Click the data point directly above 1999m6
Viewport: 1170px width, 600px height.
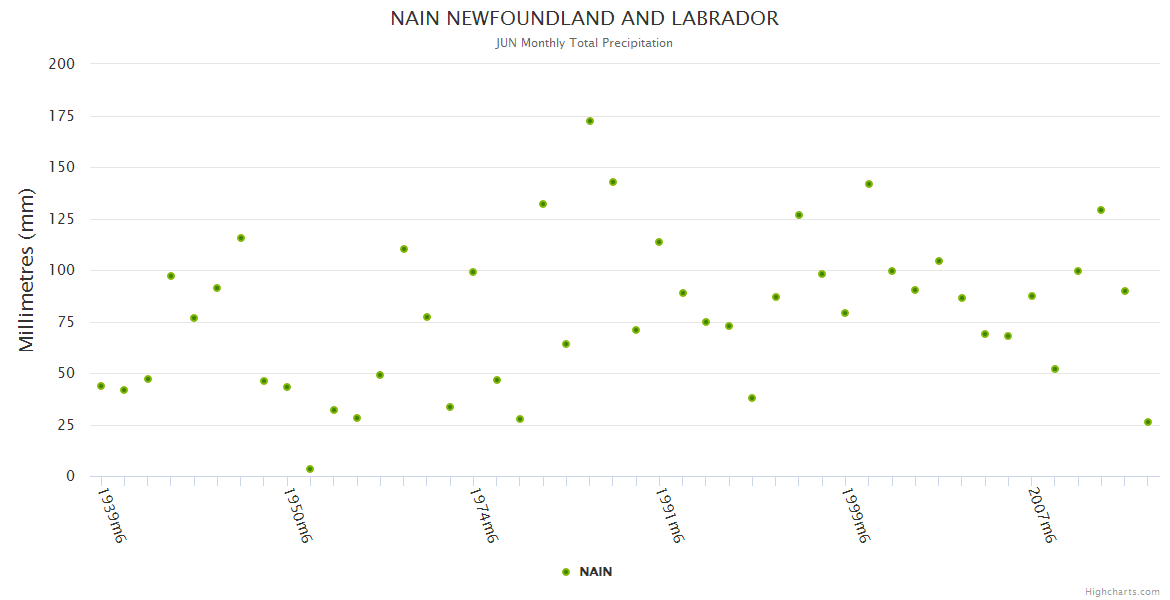[x=845, y=313]
